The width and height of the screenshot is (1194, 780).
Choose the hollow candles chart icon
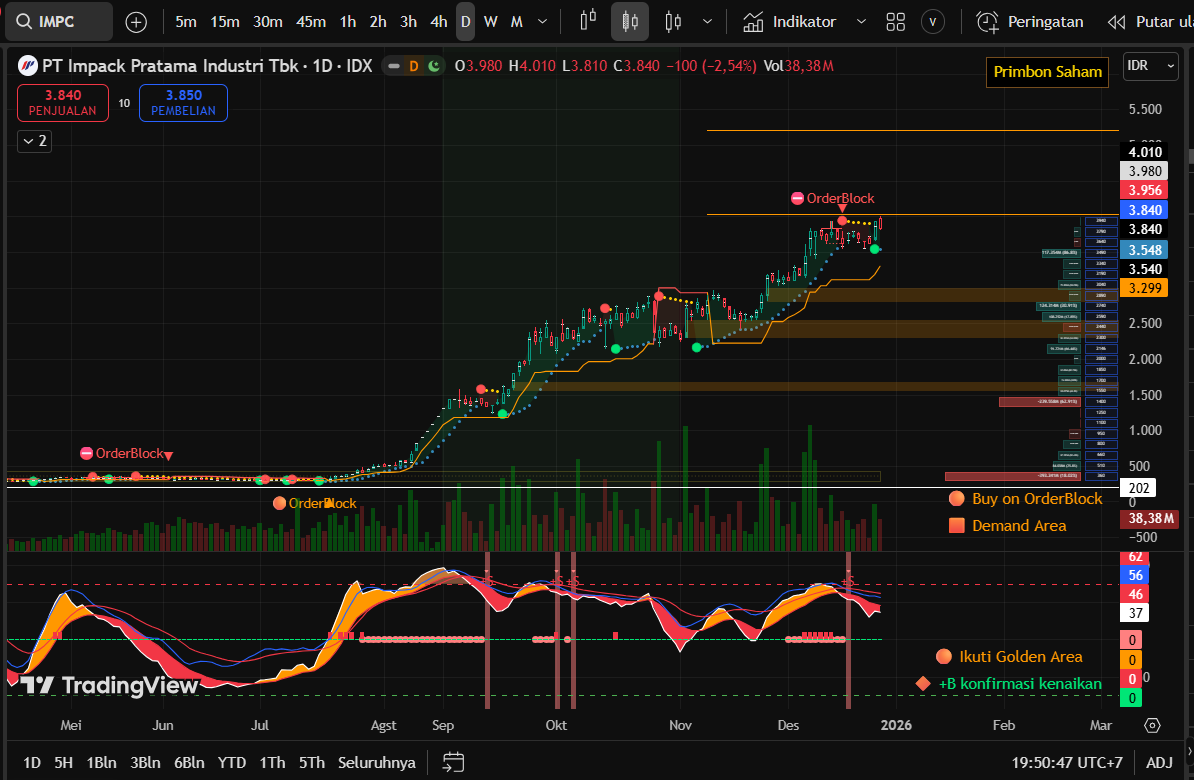click(673, 21)
